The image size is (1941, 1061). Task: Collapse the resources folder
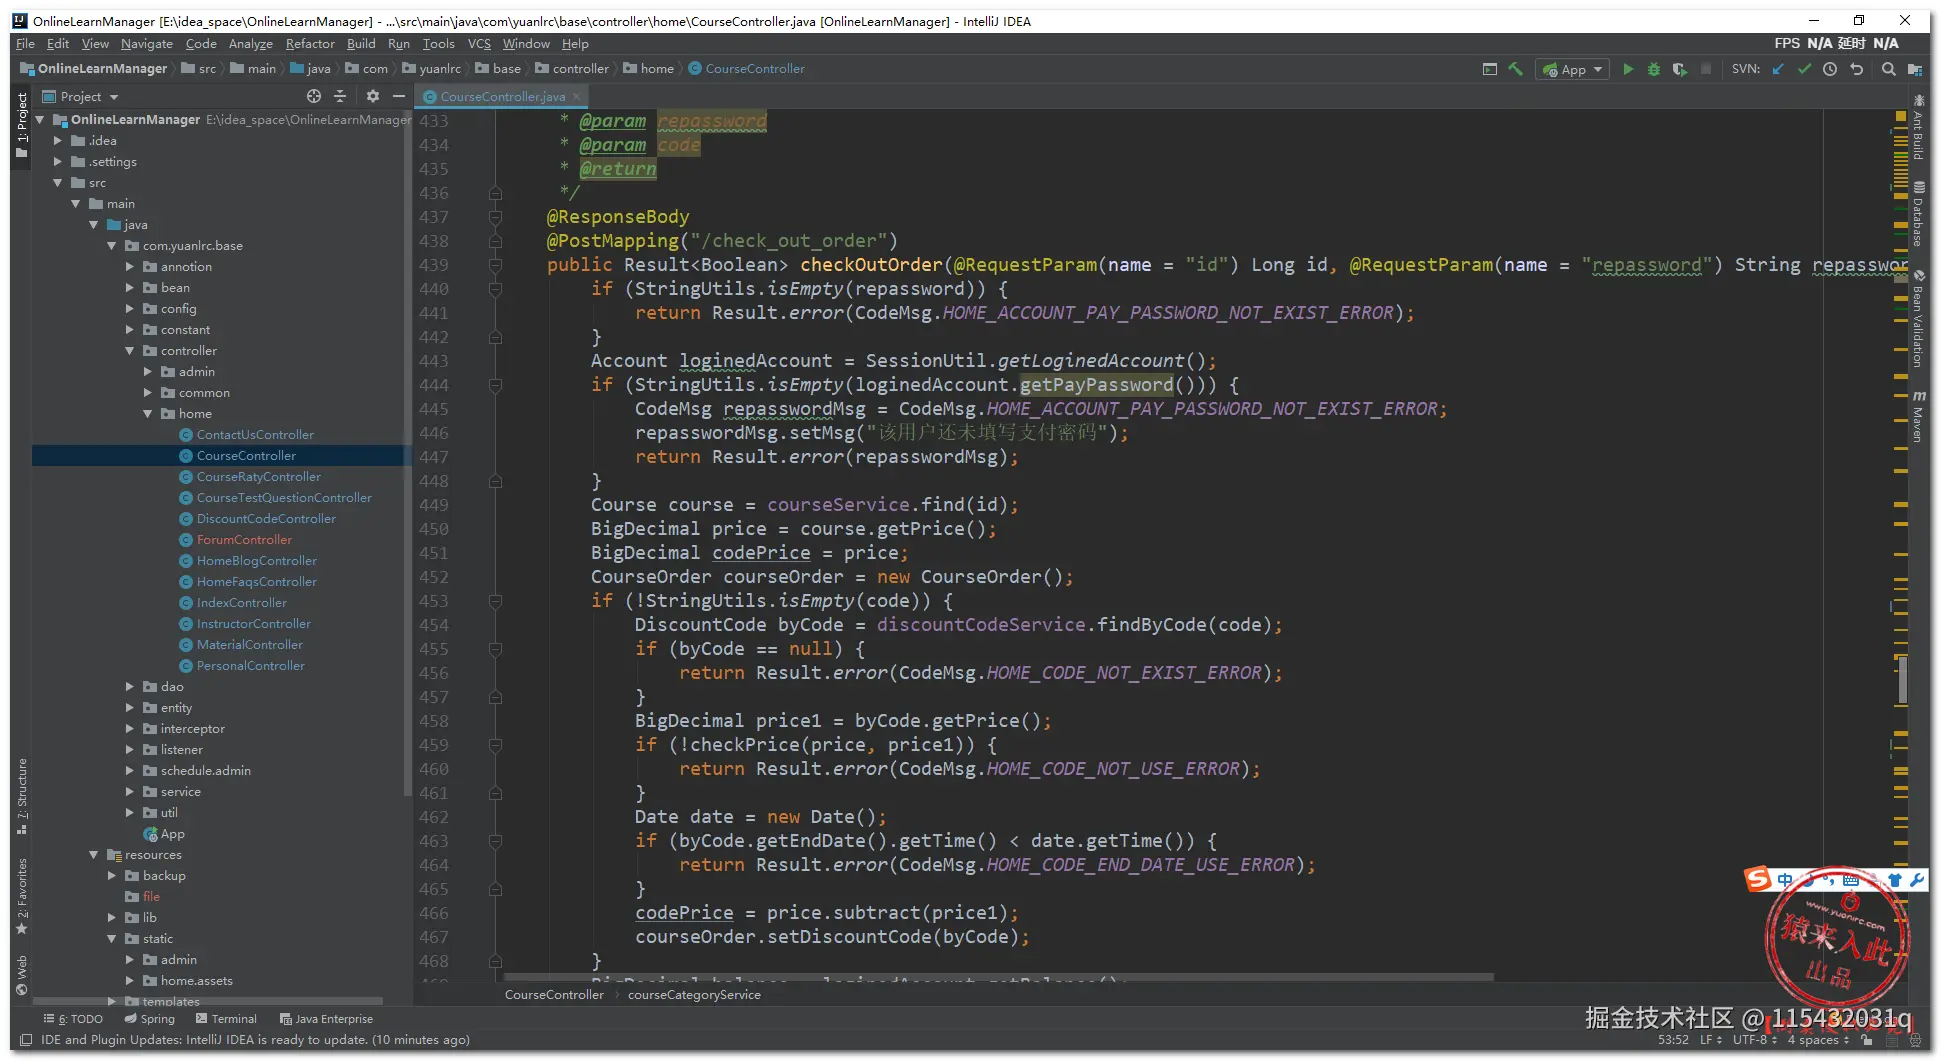(94, 855)
